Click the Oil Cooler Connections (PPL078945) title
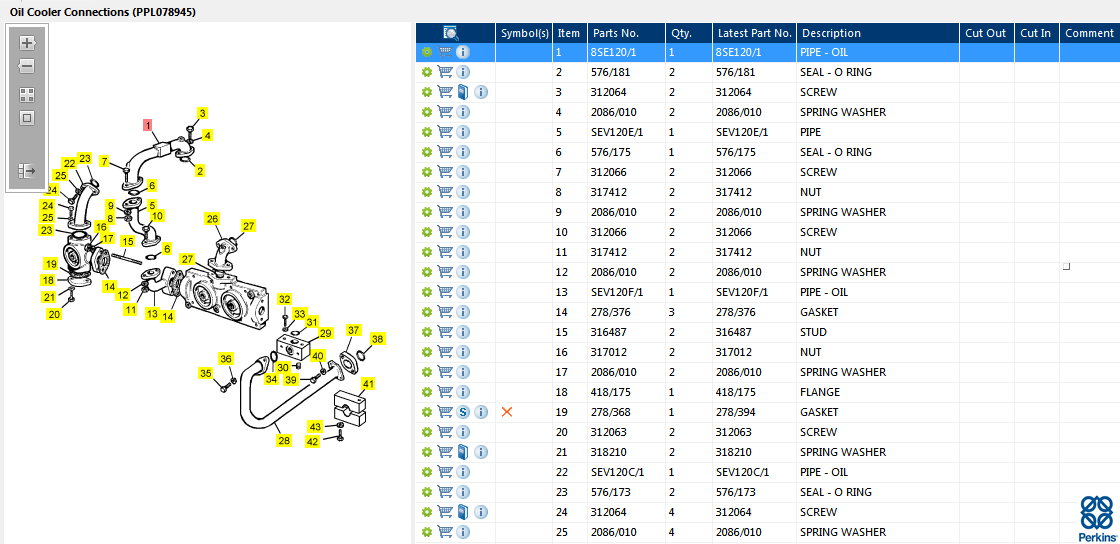Viewport: 1120px width, 544px height. [x=102, y=12]
